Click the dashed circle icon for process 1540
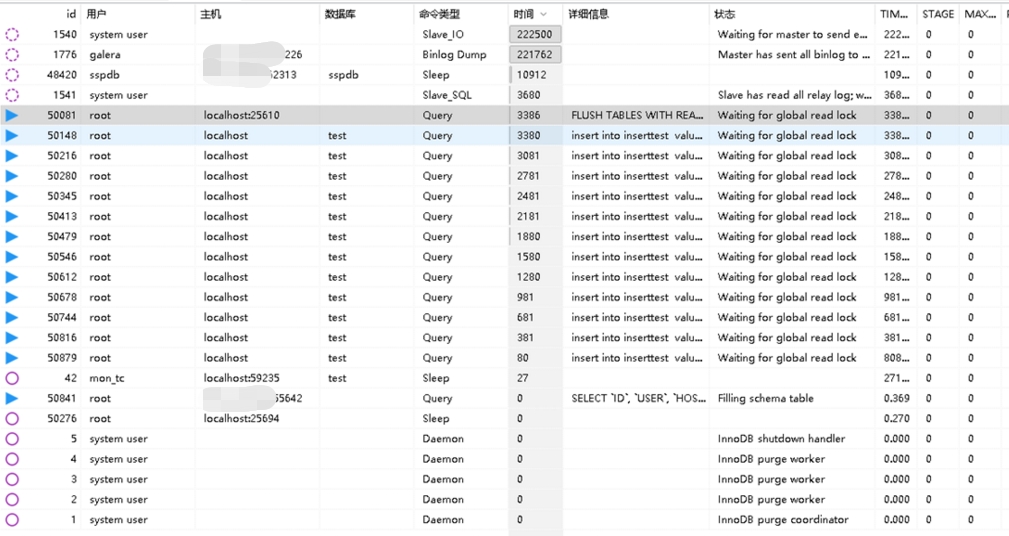 [12, 34]
